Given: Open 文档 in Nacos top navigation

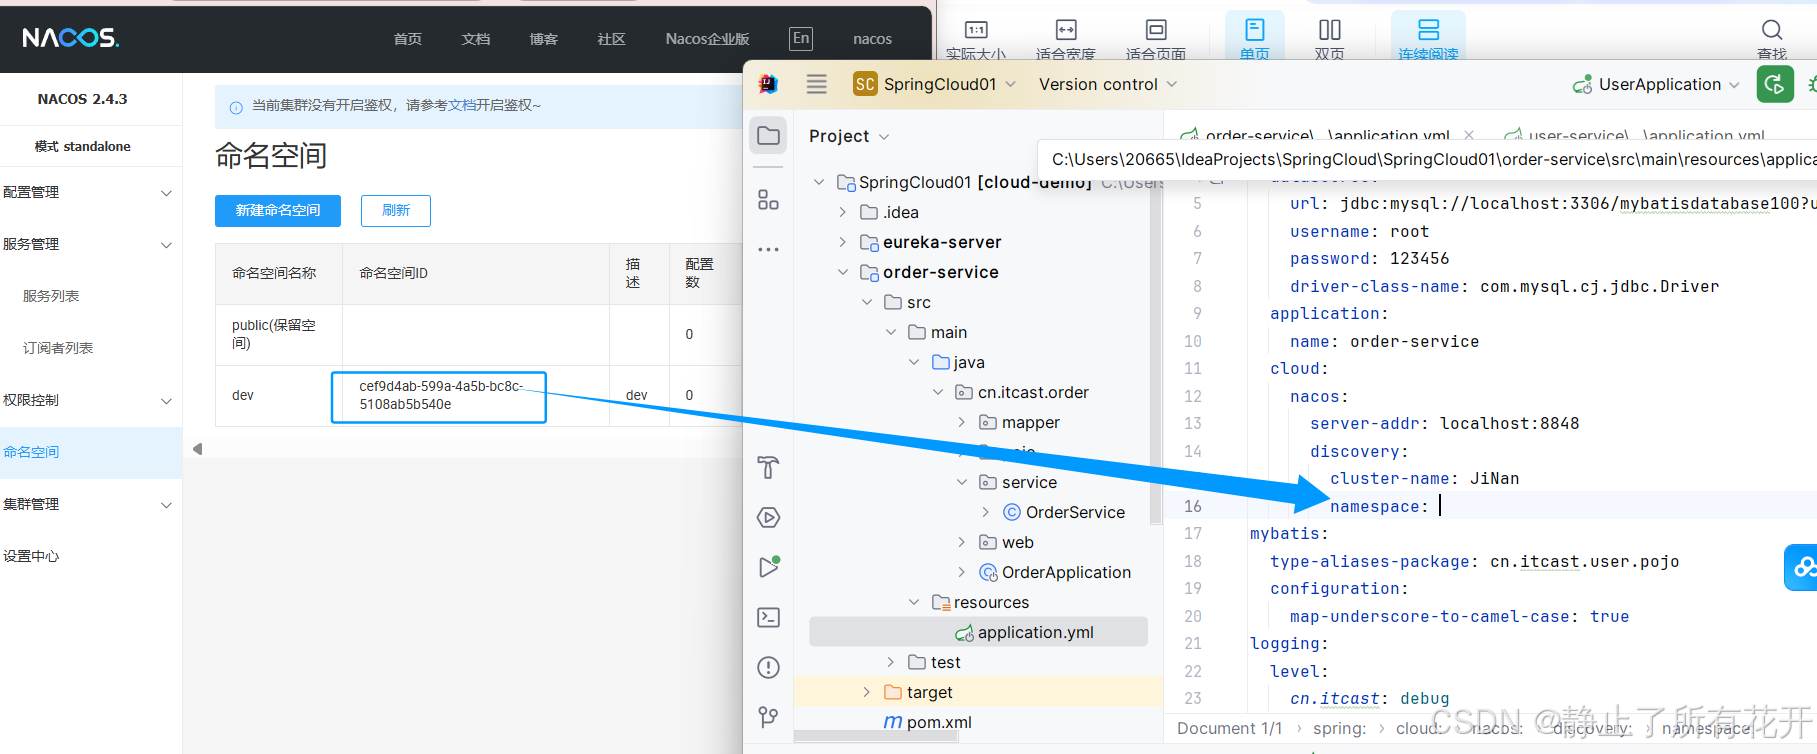Looking at the screenshot, I should 476,39.
